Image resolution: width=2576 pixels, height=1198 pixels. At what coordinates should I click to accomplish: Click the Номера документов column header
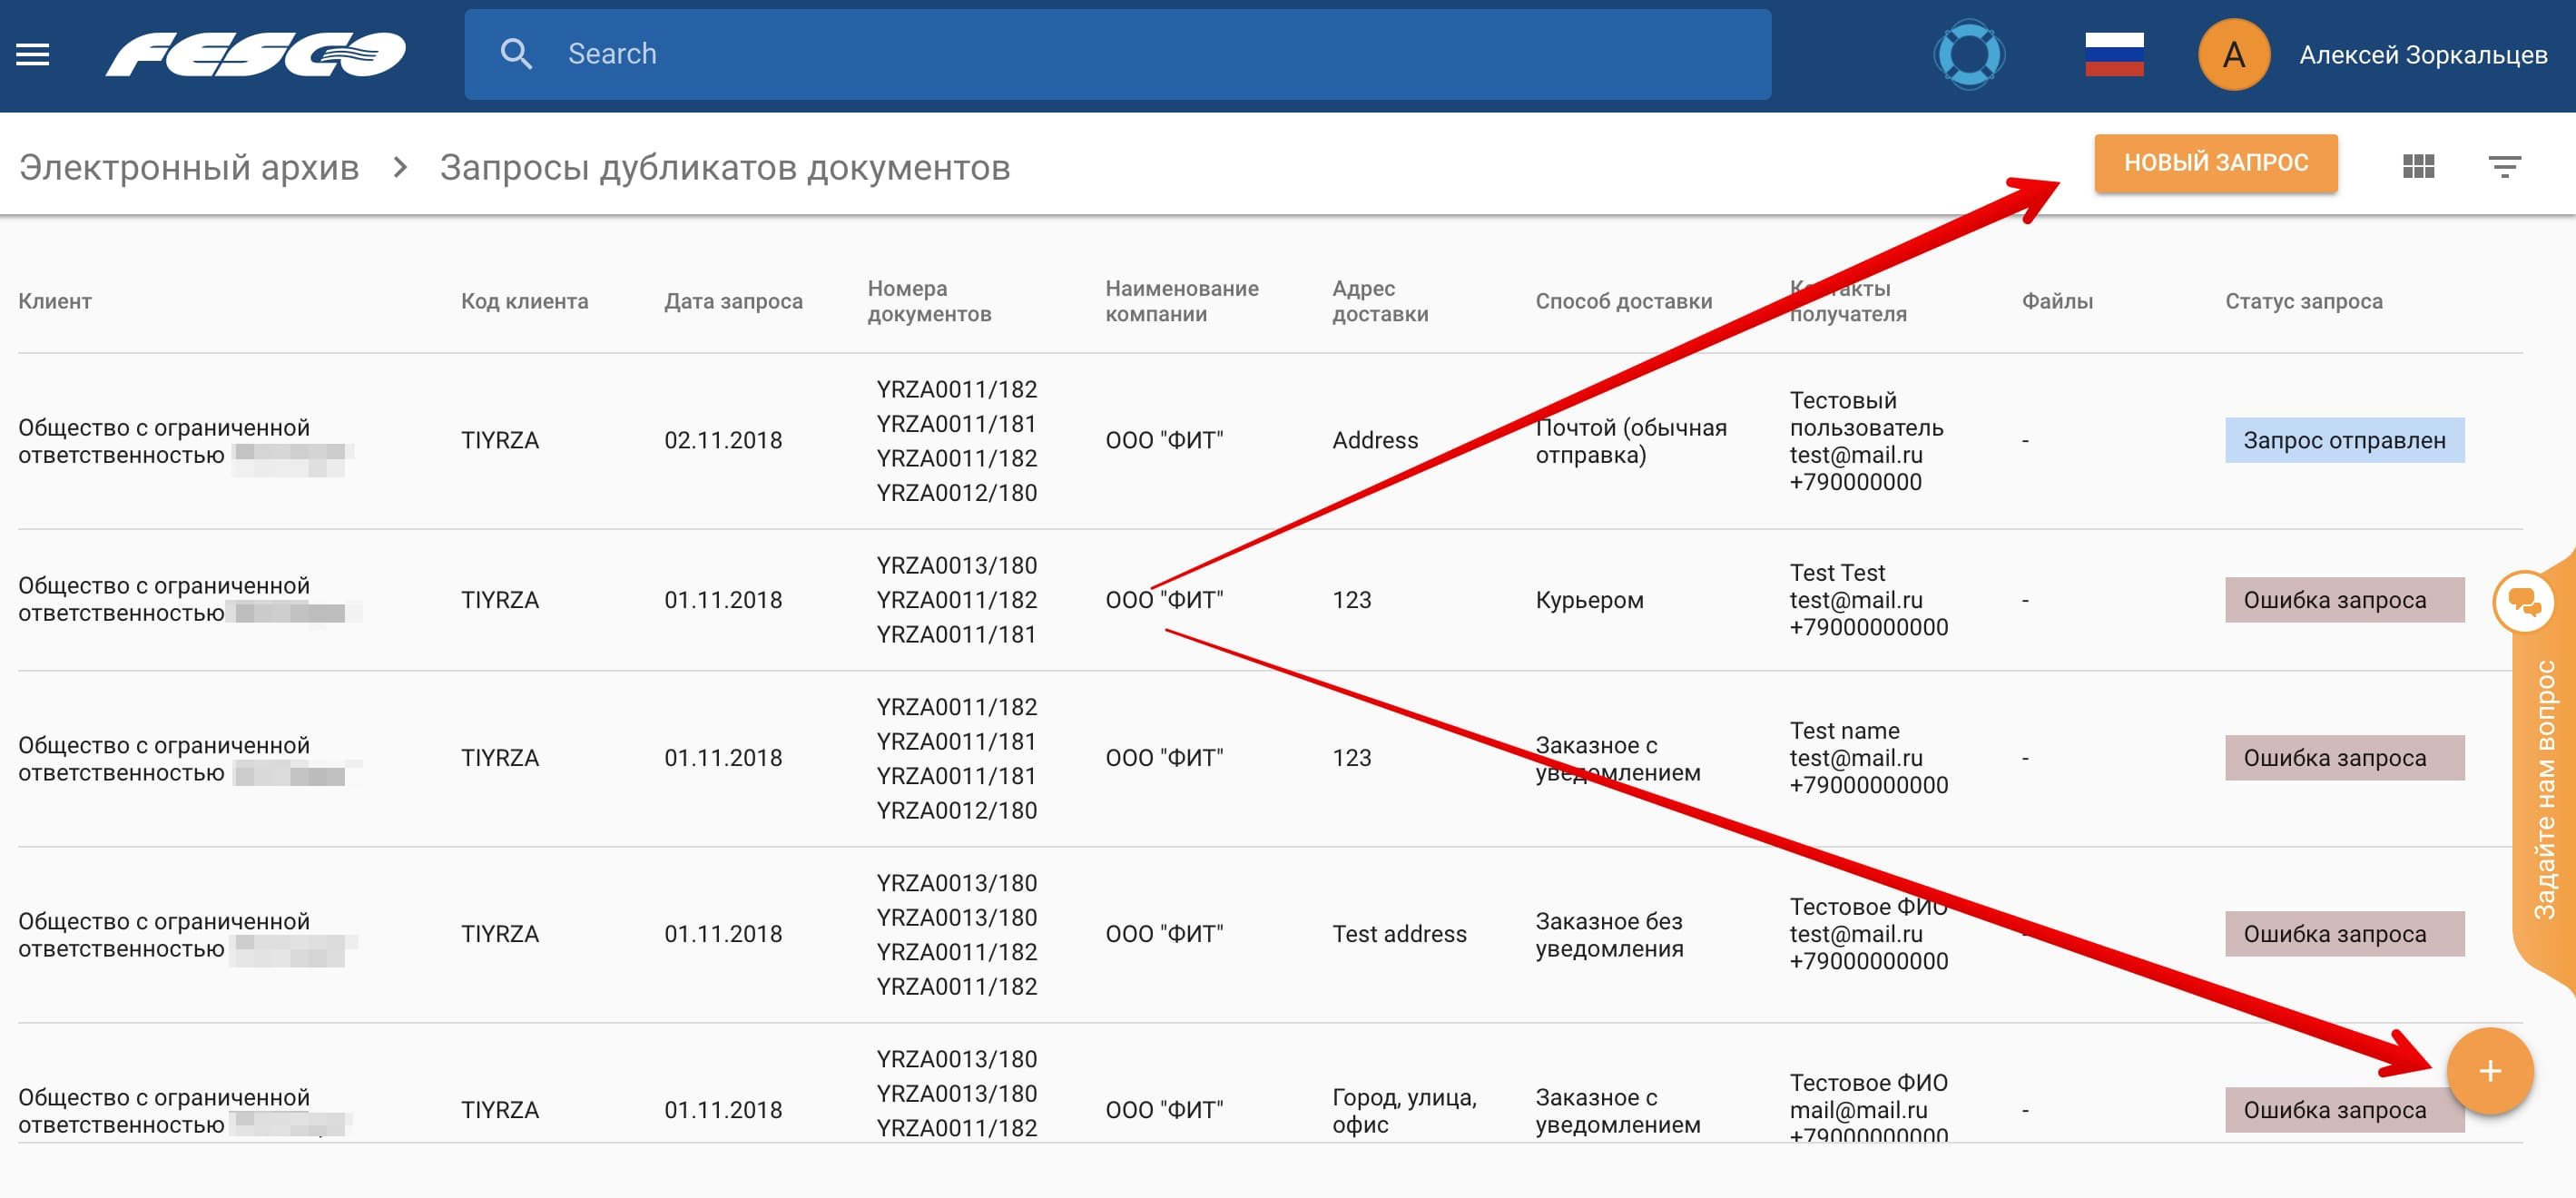pos(929,301)
